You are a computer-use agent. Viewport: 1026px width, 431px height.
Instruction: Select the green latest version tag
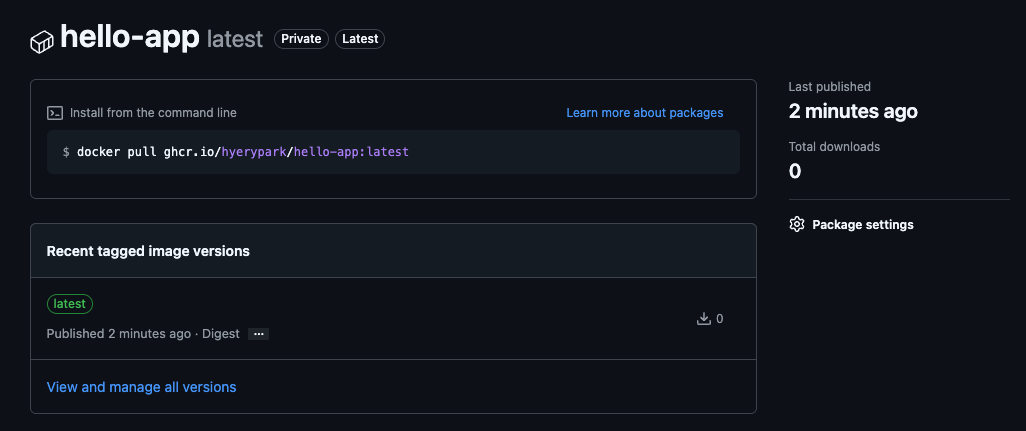point(70,304)
